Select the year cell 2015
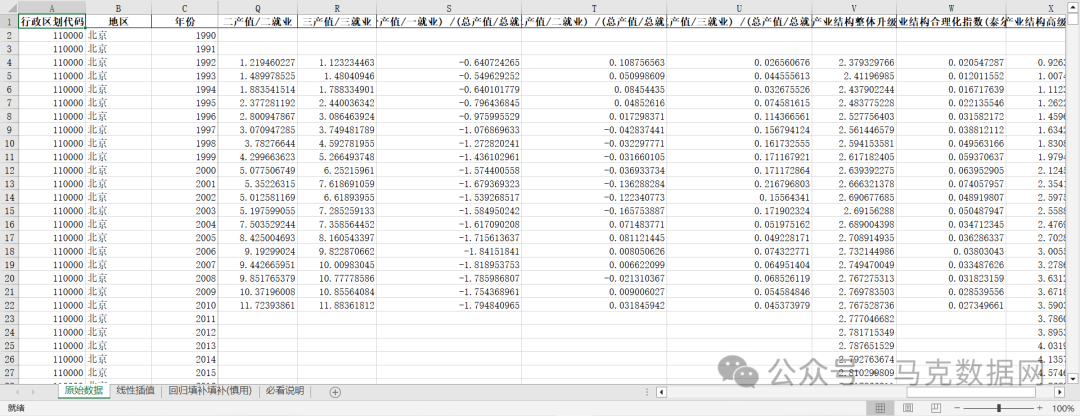This screenshot has height=416, width=1080. point(185,373)
